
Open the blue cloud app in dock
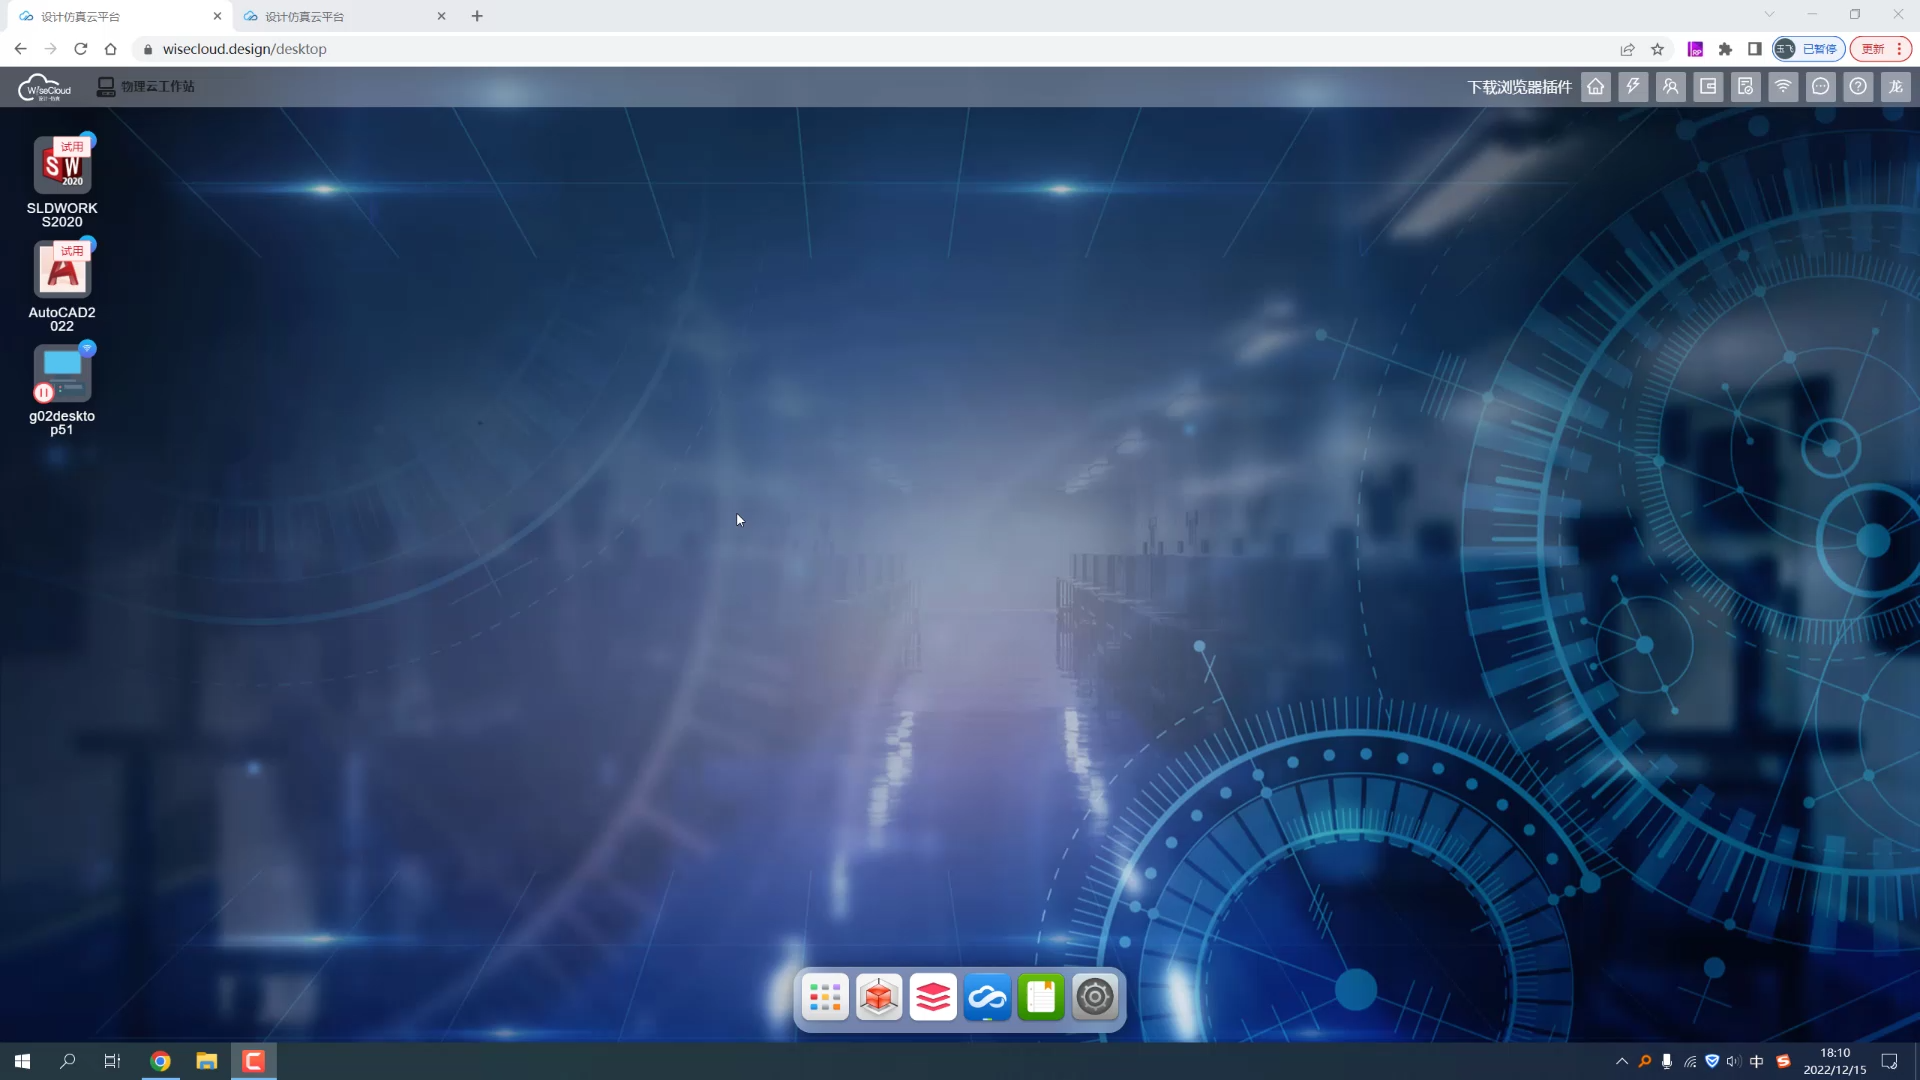(x=987, y=997)
